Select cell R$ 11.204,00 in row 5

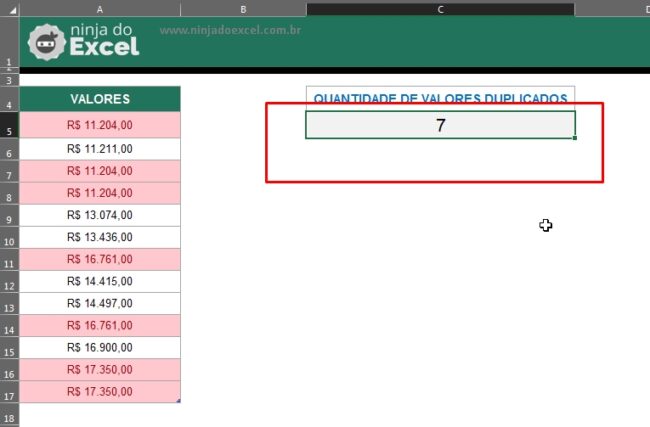tap(100, 125)
